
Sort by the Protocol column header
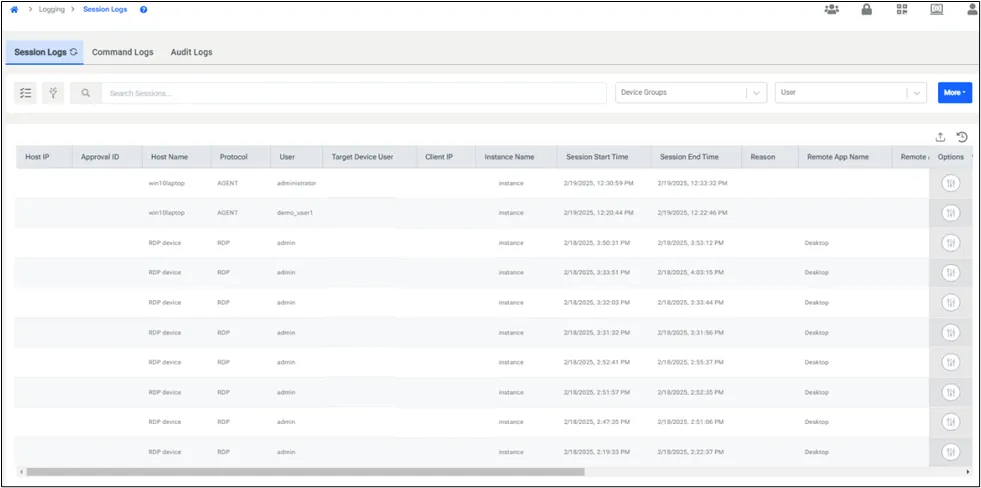point(241,157)
